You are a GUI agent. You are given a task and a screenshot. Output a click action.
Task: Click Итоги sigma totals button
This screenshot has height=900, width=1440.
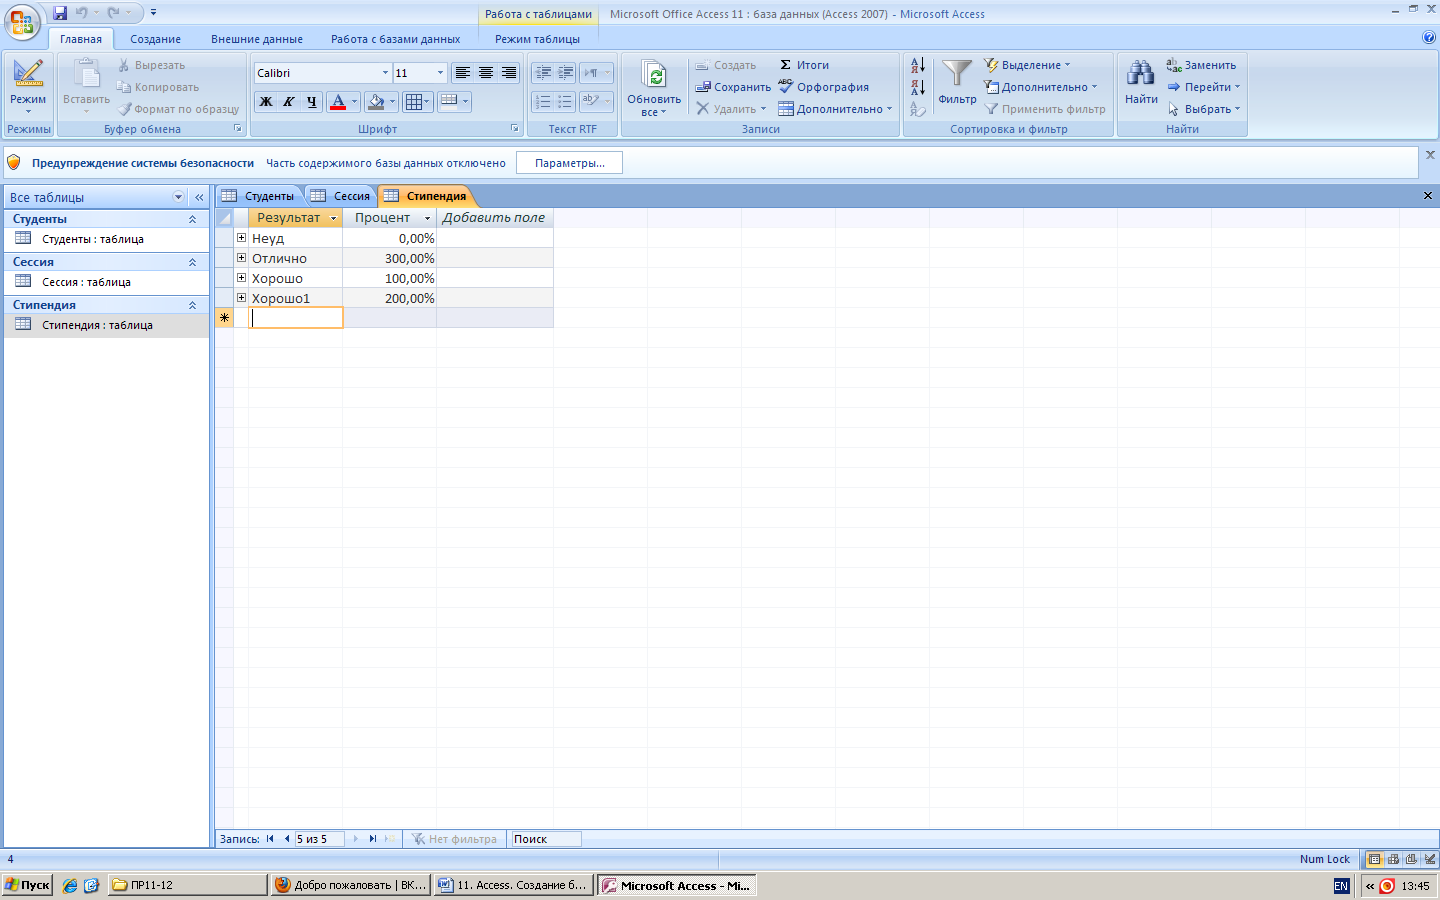pos(804,65)
